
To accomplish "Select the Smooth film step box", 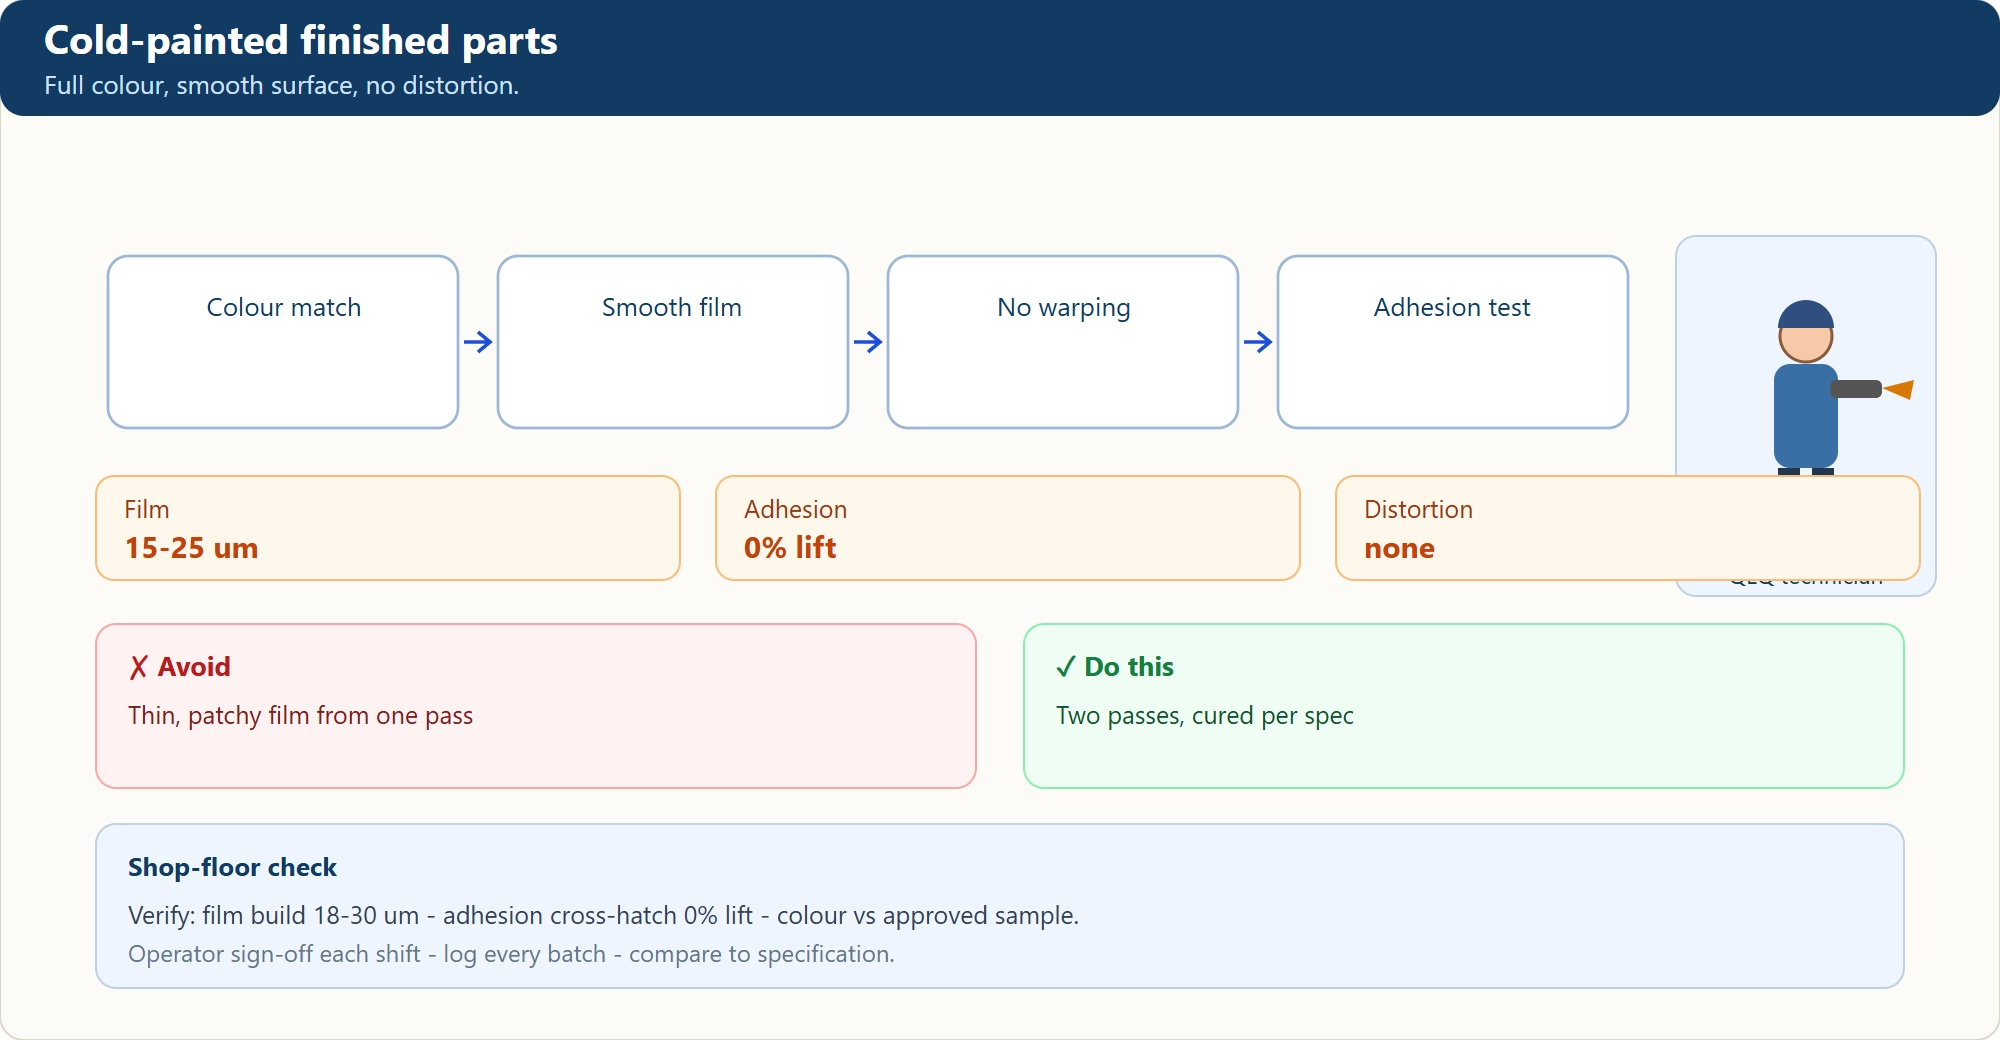I will coord(673,342).
